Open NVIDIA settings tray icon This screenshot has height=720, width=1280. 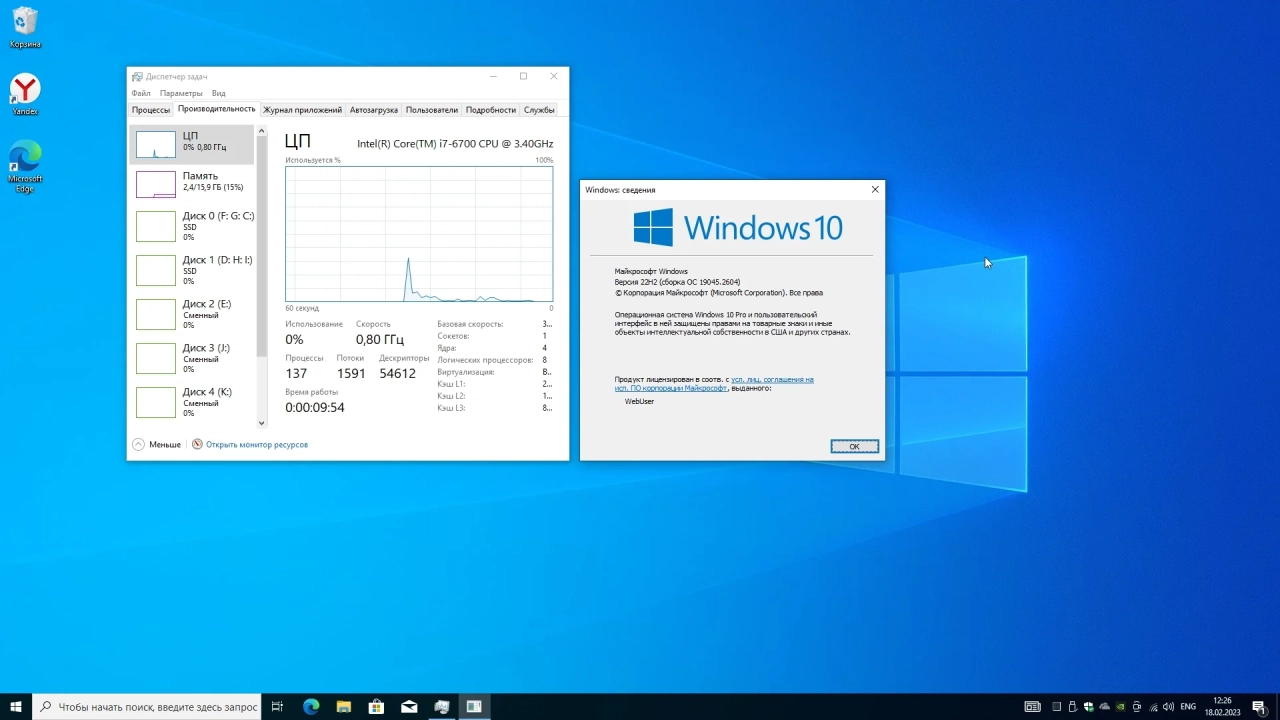point(1120,707)
